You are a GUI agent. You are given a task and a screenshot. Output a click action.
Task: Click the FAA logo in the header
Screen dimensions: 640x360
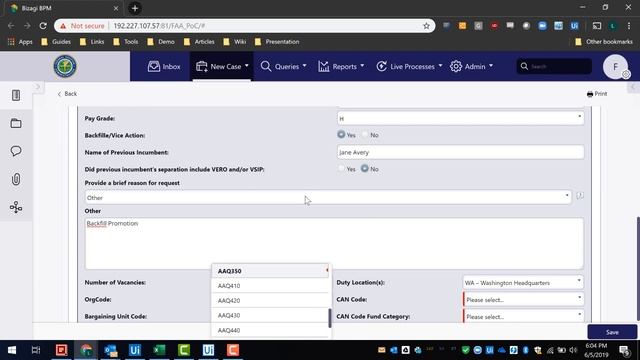pyautogui.click(x=65, y=66)
